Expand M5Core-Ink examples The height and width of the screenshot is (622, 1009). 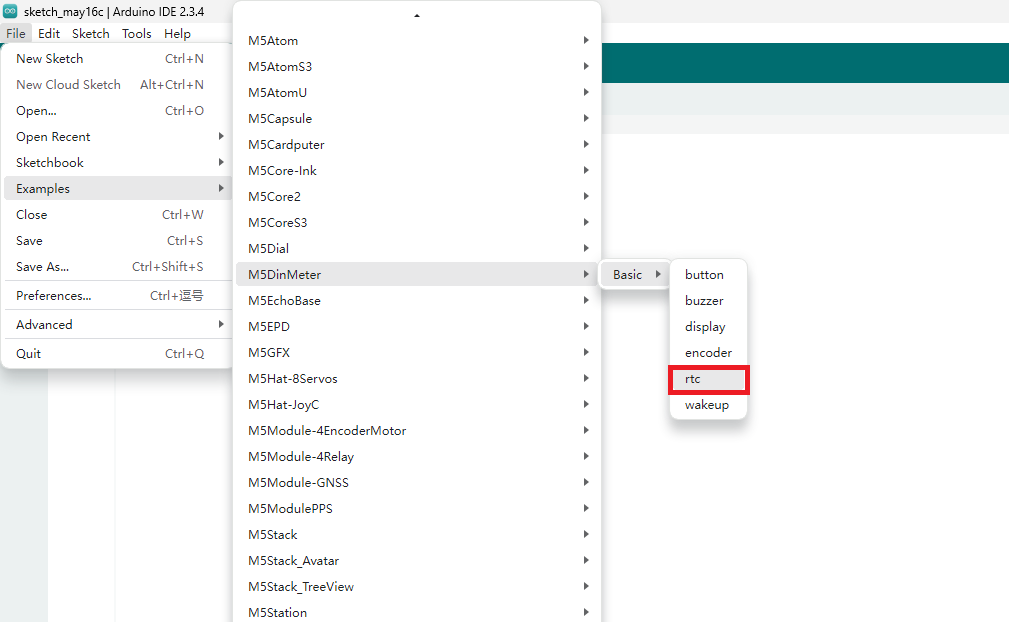(417, 170)
